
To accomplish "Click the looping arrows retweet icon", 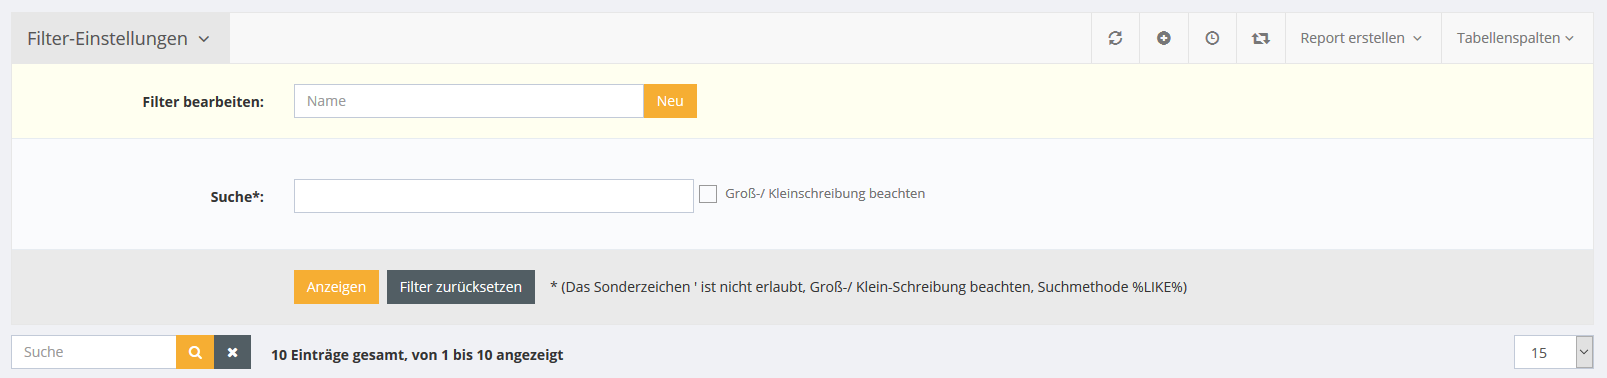I will pyautogui.click(x=1261, y=38).
